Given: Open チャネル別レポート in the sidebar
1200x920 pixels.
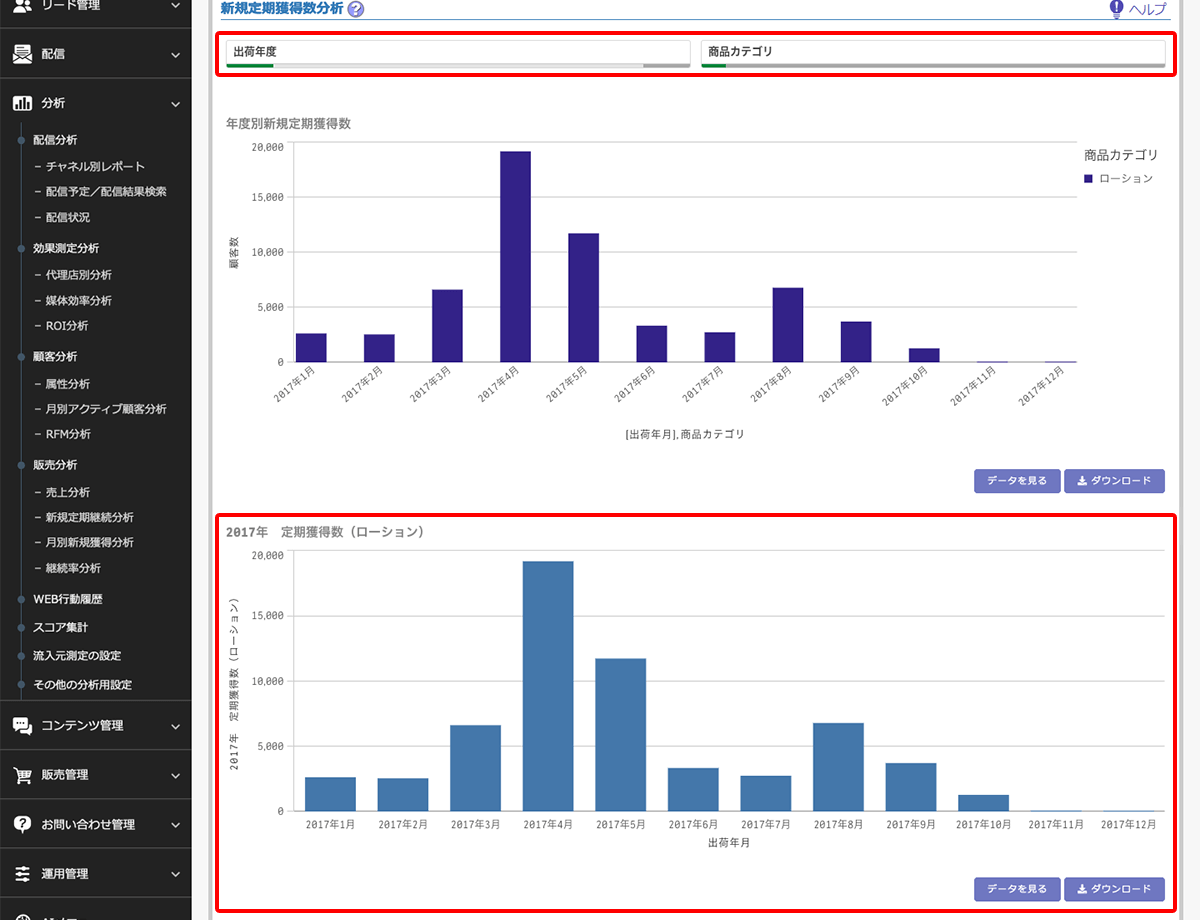Looking at the screenshot, I should (x=95, y=167).
